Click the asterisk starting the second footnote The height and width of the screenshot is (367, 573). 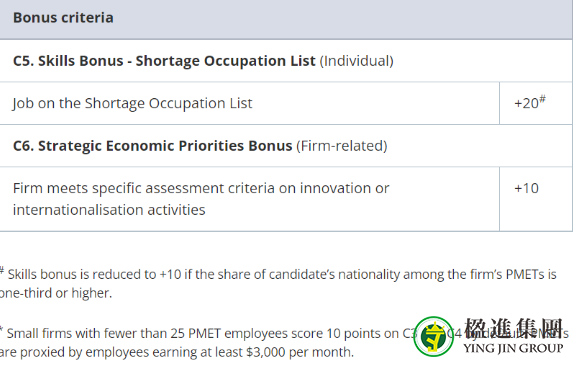coord(1,329)
